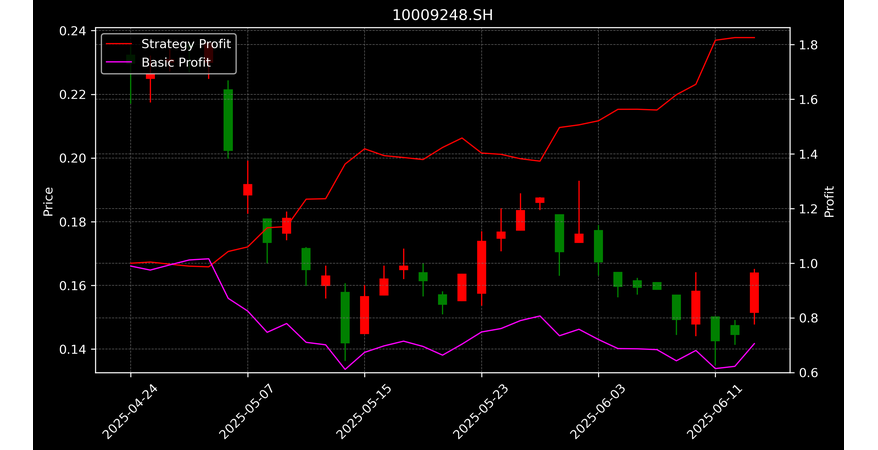Click the 0.8 profit tick label
Screen dimensions: 878x450
(x=807, y=318)
